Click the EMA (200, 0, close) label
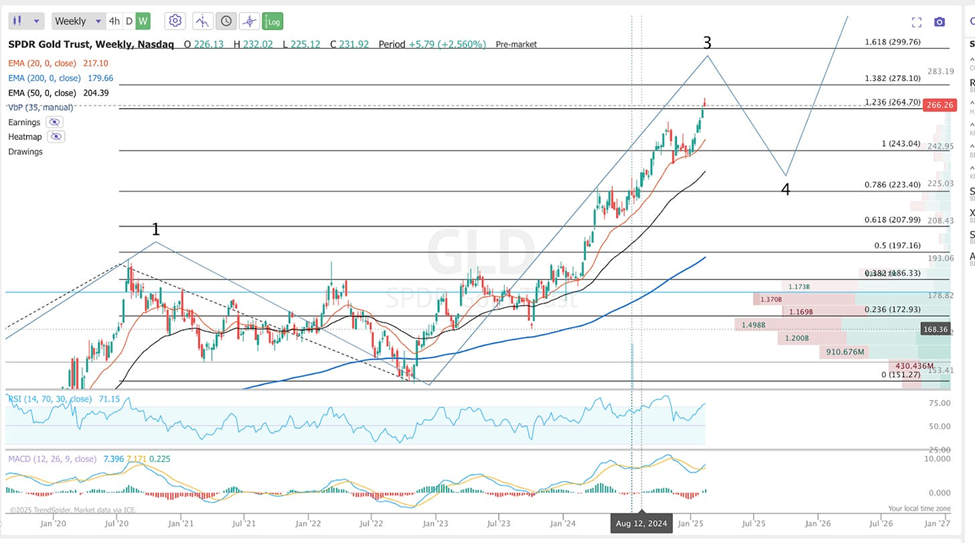Viewport: 975px width, 543px height. [x=44, y=78]
